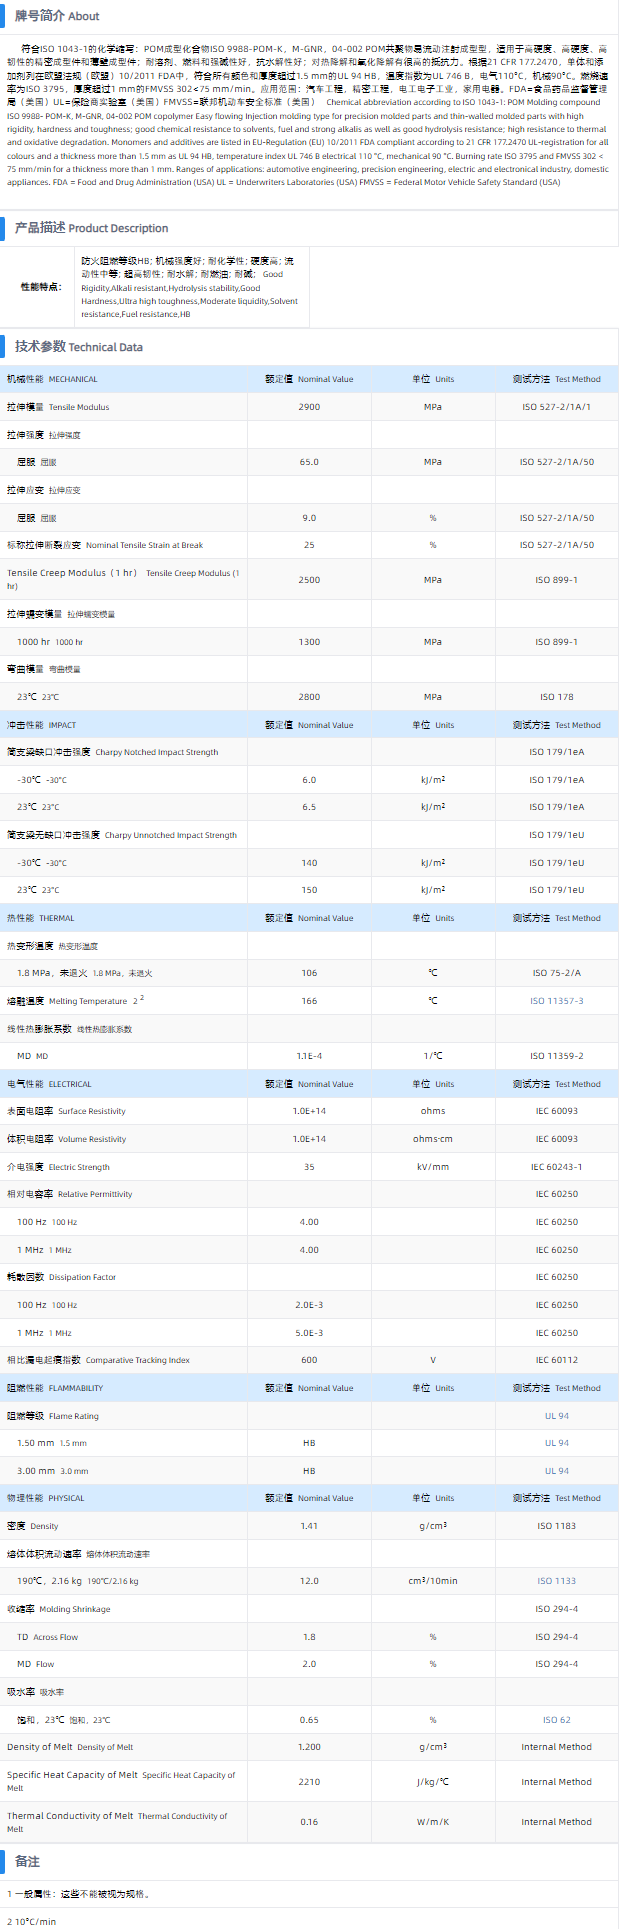Click the 电气性能 ELECTRICAL table header
Image resolution: width=619 pixels, height=1929 pixels.
[x=49, y=1084]
